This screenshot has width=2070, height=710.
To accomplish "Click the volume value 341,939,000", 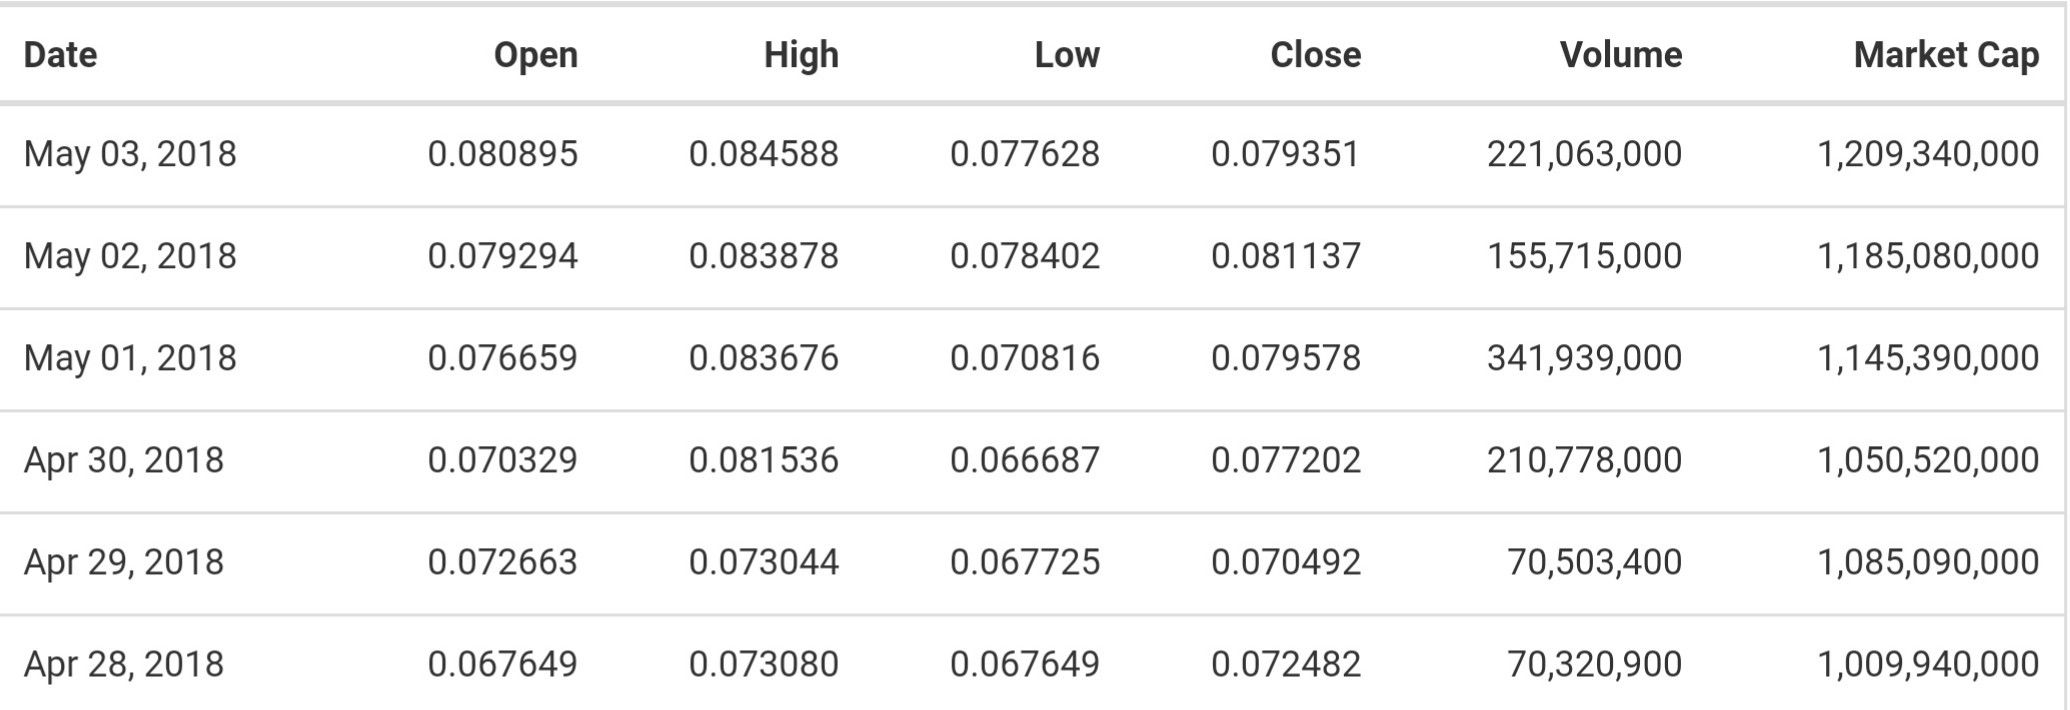I will click(x=1584, y=358).
